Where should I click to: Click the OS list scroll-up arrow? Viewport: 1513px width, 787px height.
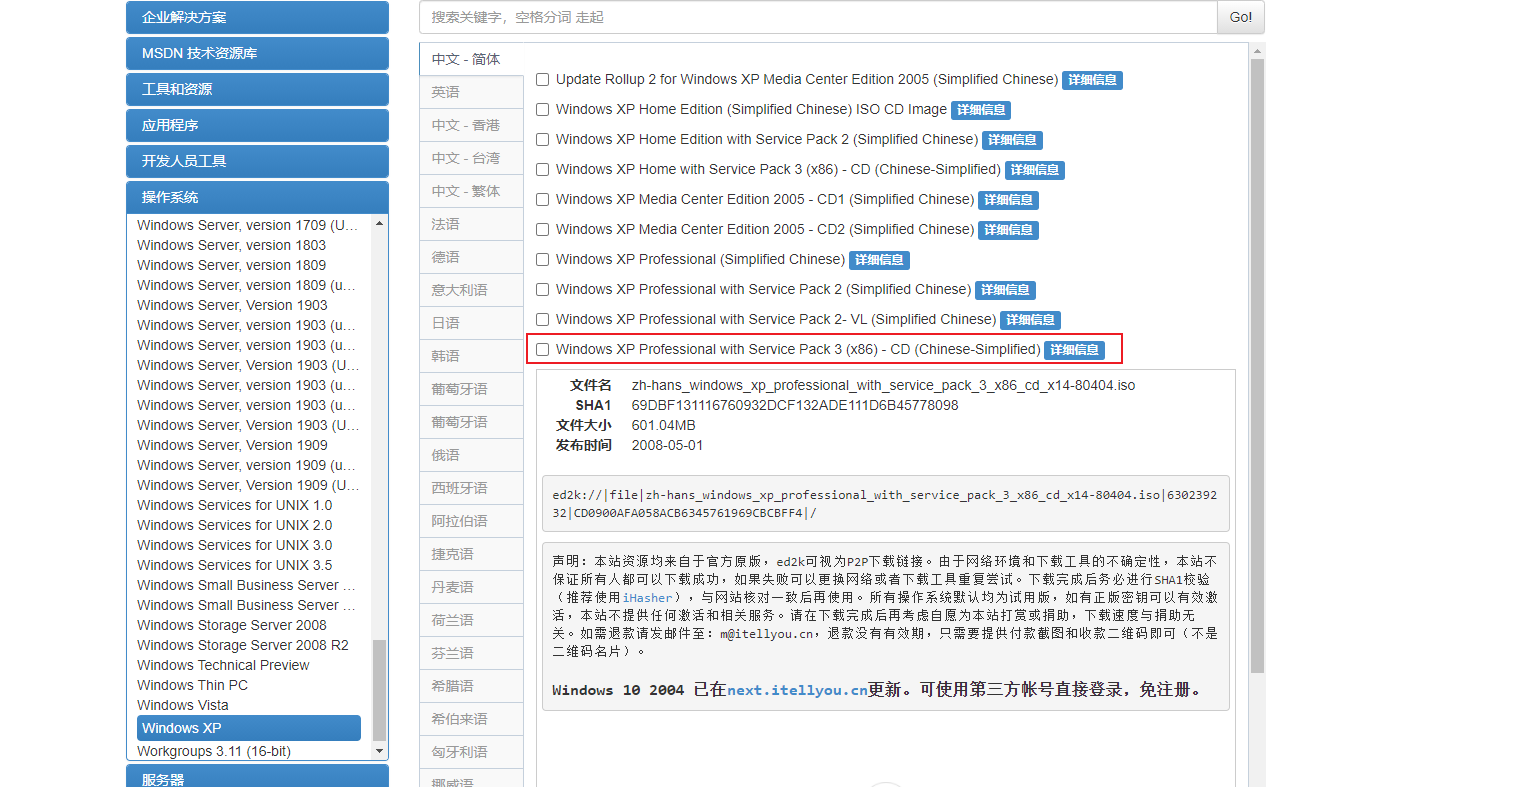pyautogui.click(x=379, y=223)
